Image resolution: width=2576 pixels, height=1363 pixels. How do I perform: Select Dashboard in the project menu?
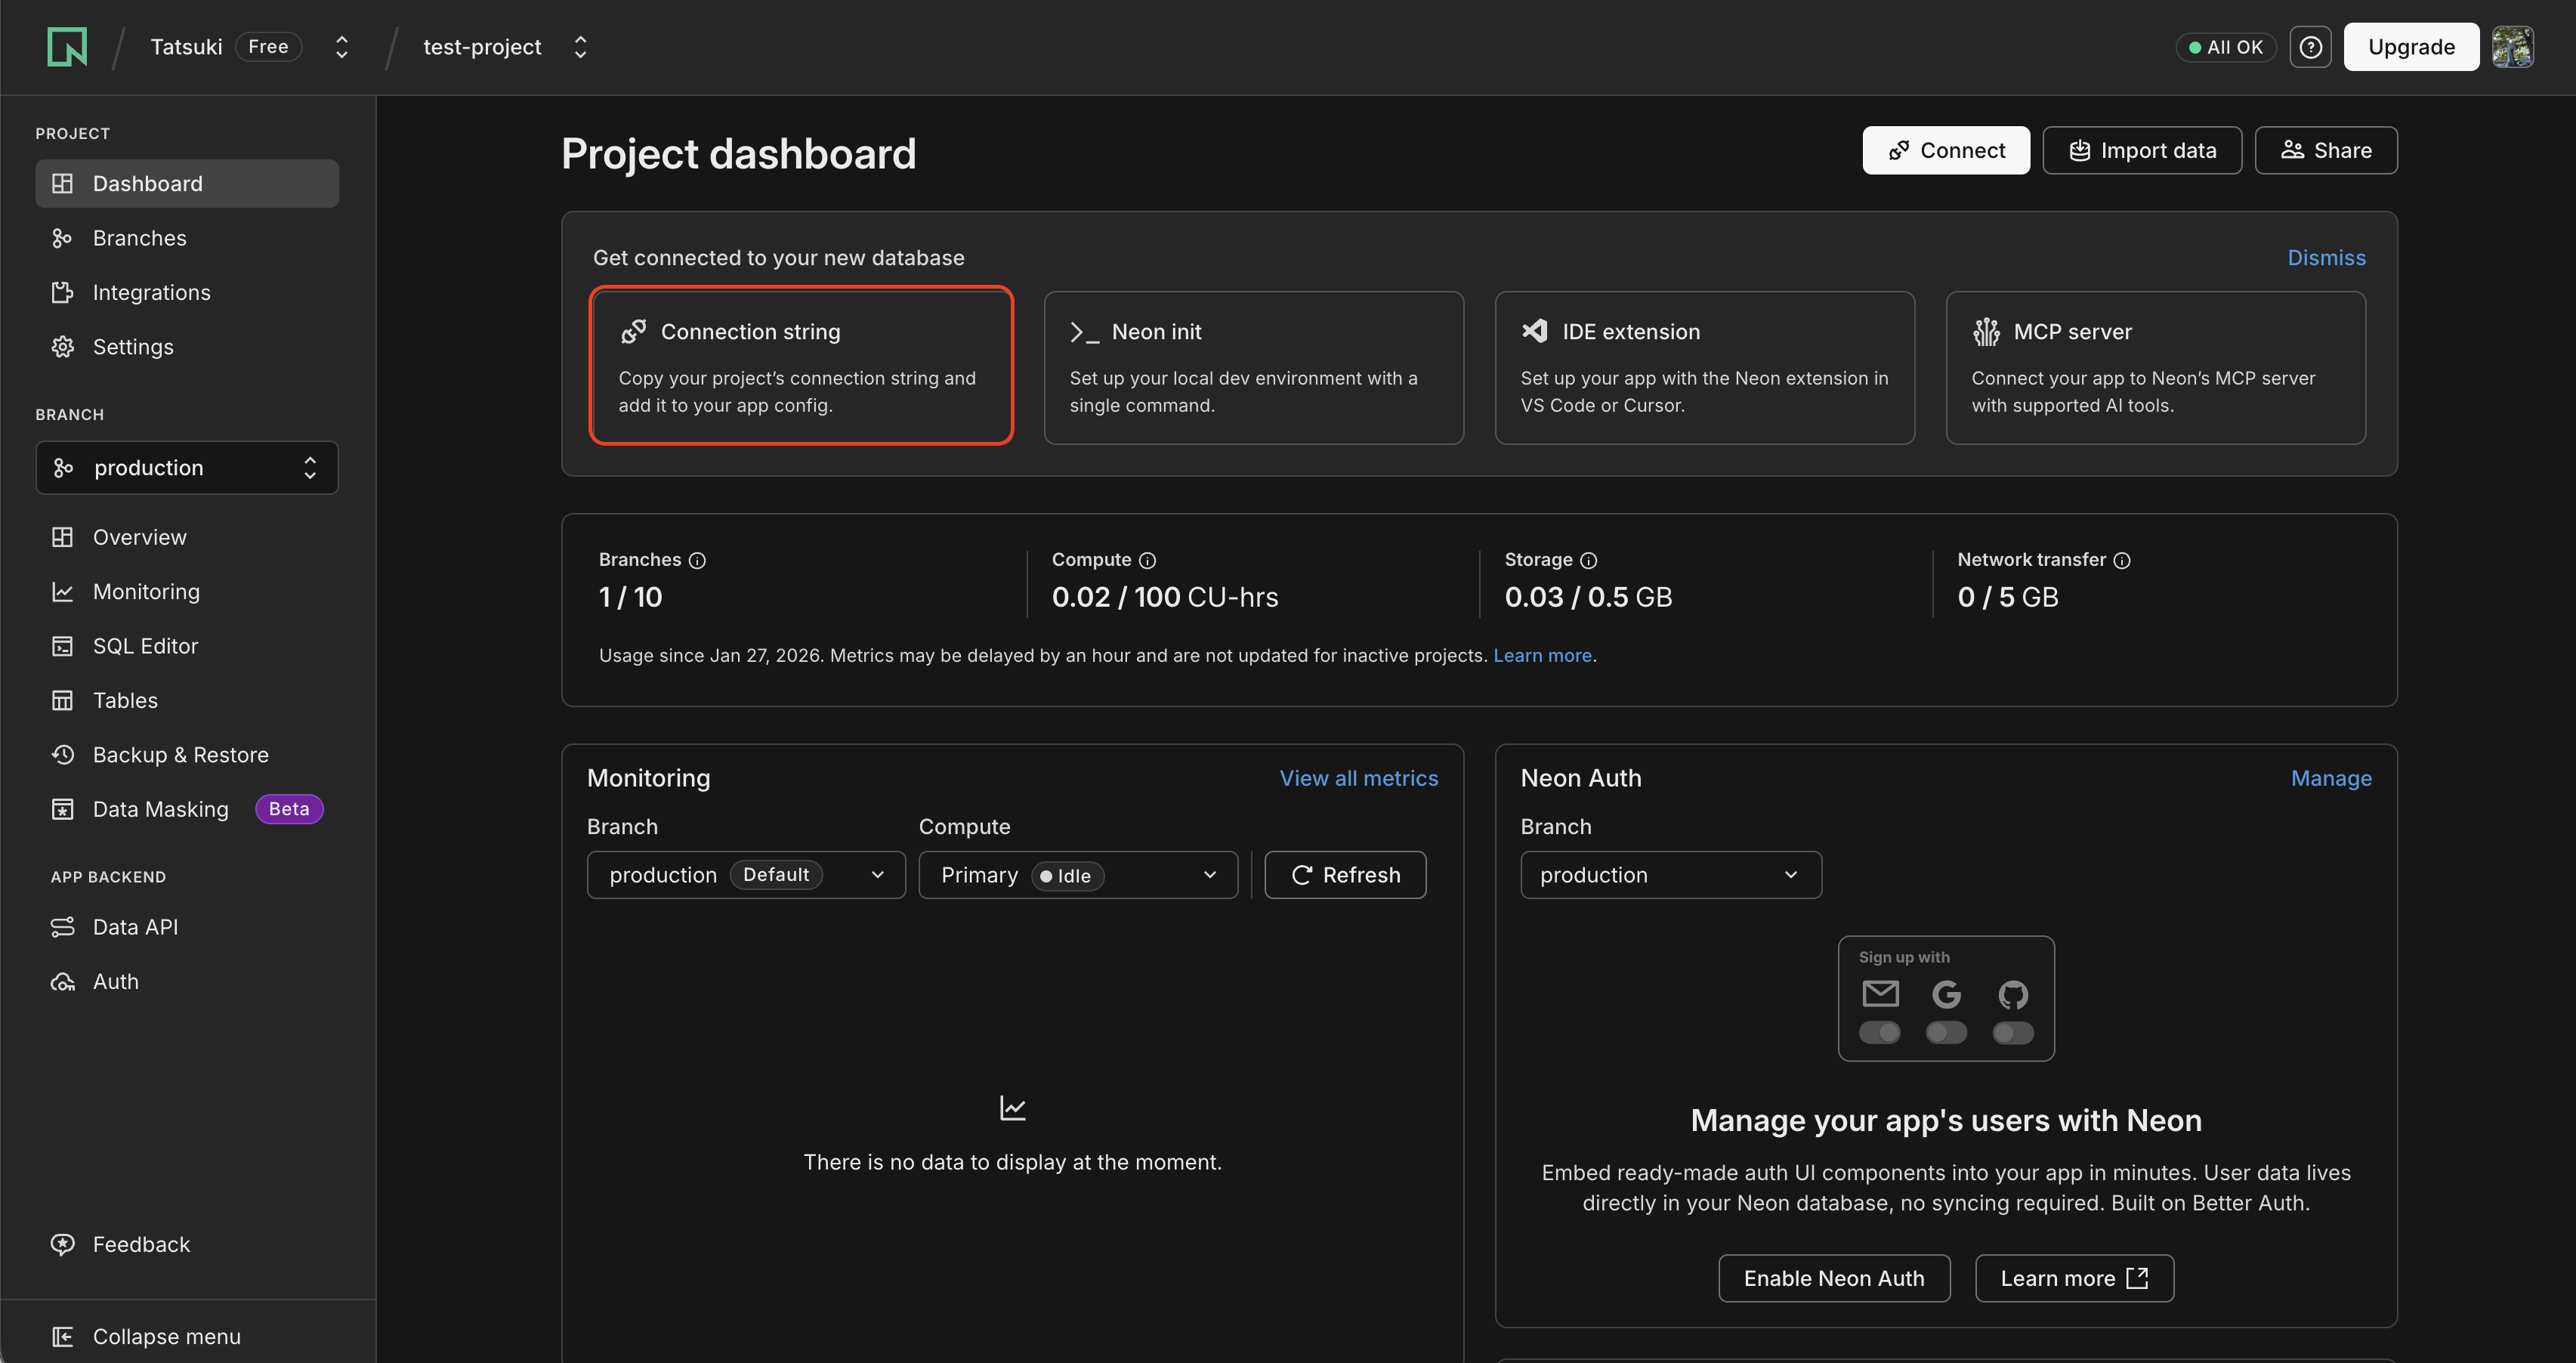point(147,183)
